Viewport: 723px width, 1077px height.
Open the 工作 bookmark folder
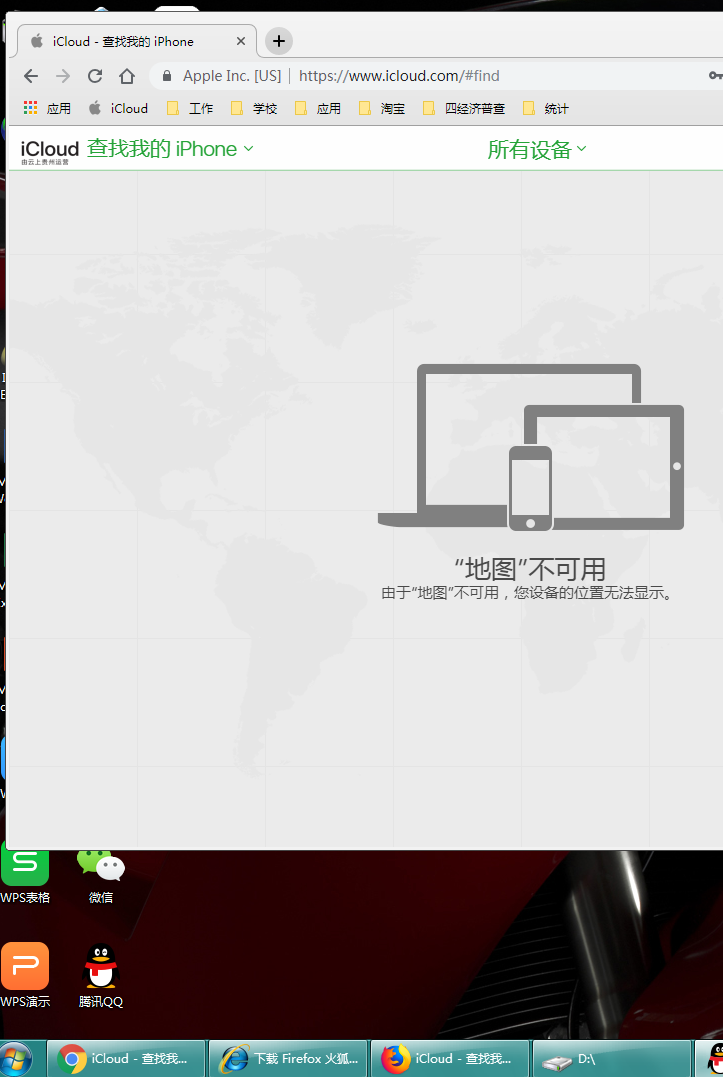point(190,108)
